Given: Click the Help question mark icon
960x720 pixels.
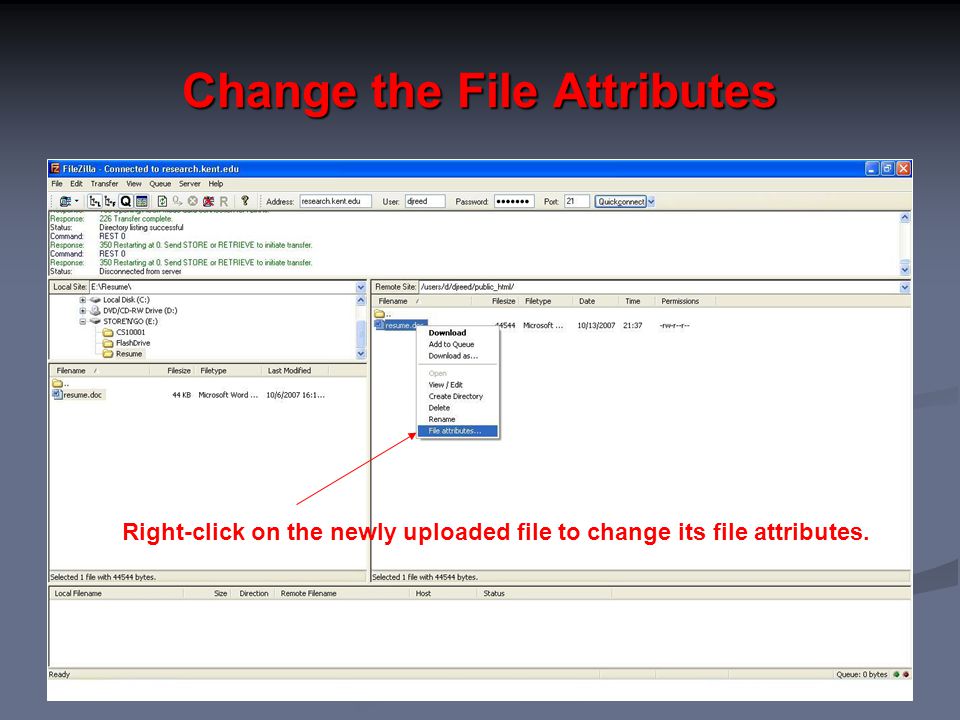Looking at the screenshot, I should point(245,201).
